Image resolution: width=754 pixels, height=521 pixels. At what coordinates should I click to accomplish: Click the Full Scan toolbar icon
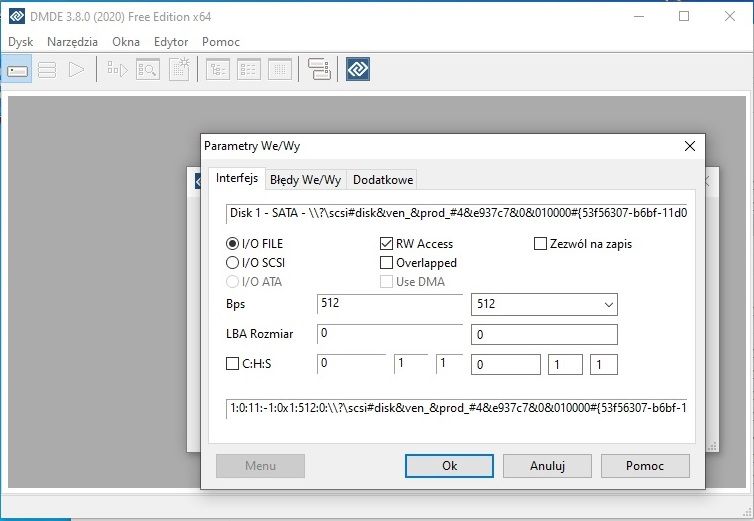[x=117, y=70]
